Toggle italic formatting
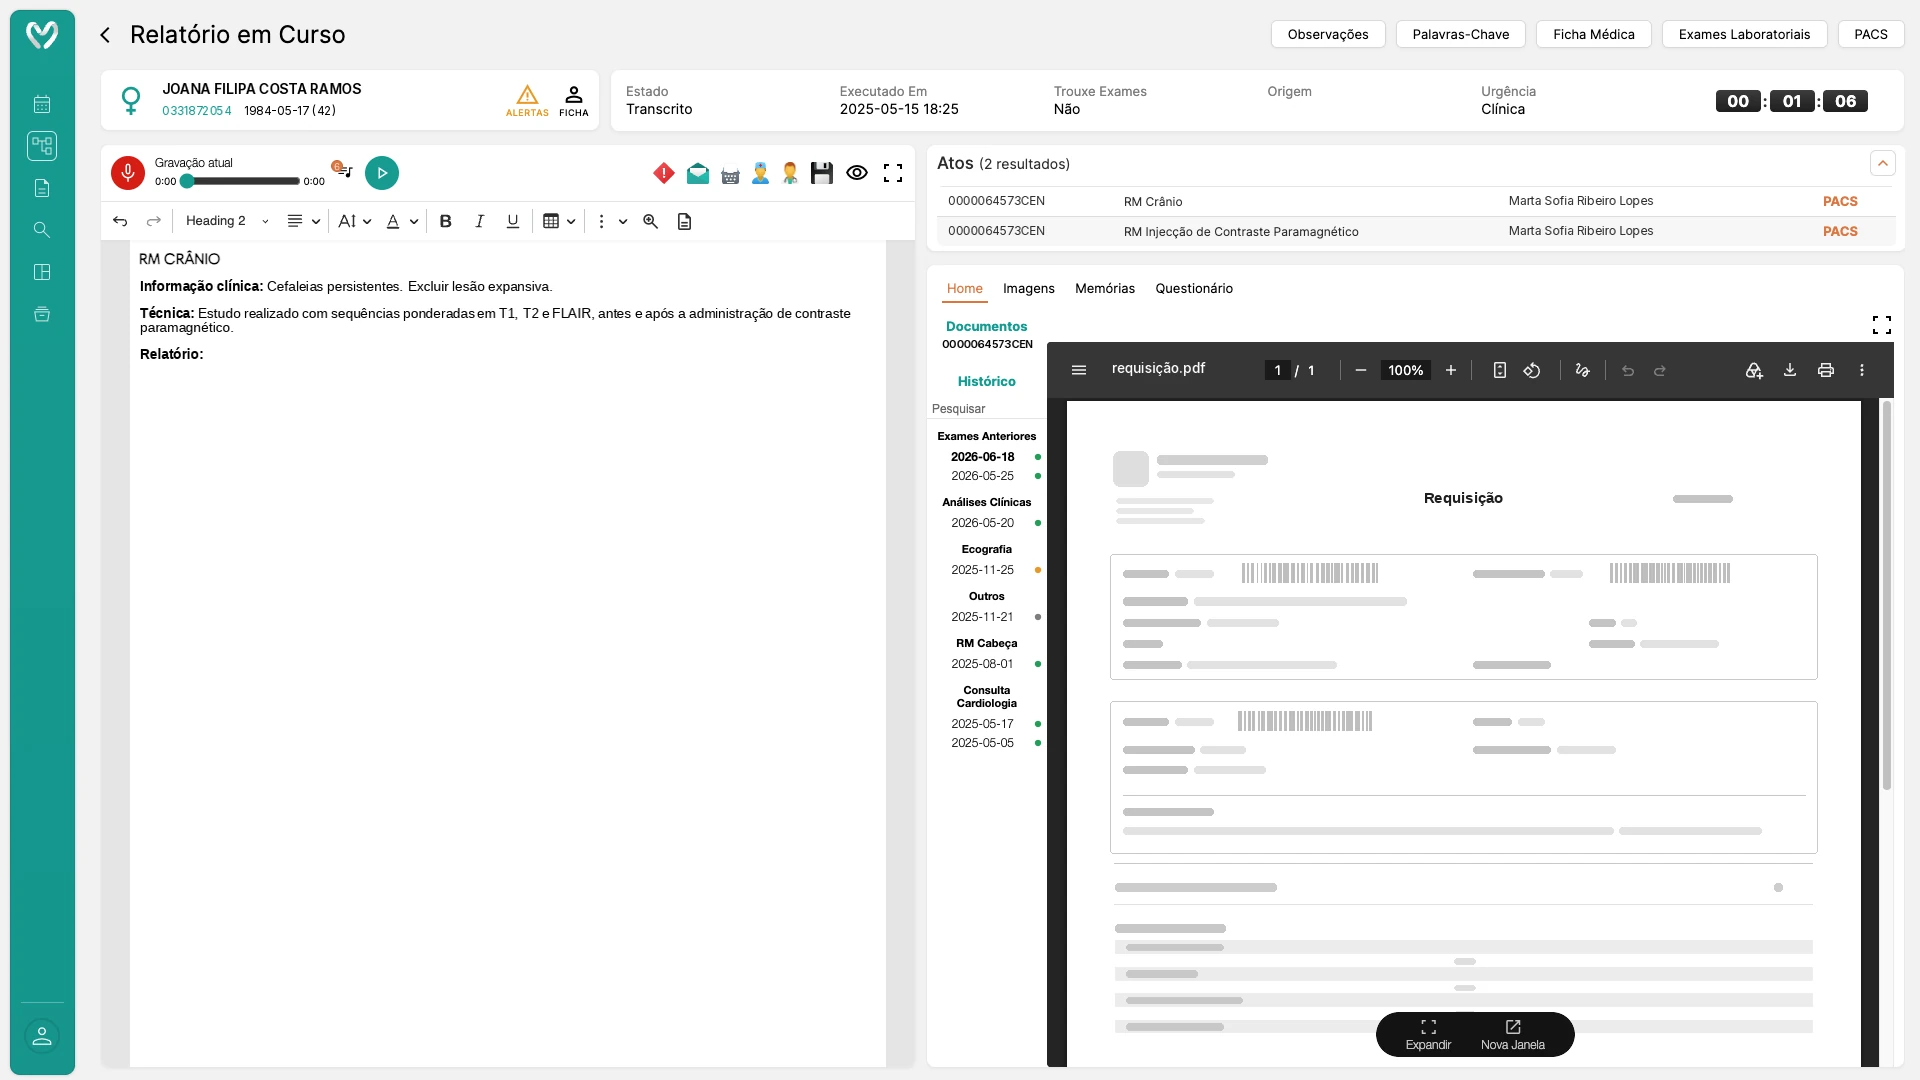 click(480, 221)
